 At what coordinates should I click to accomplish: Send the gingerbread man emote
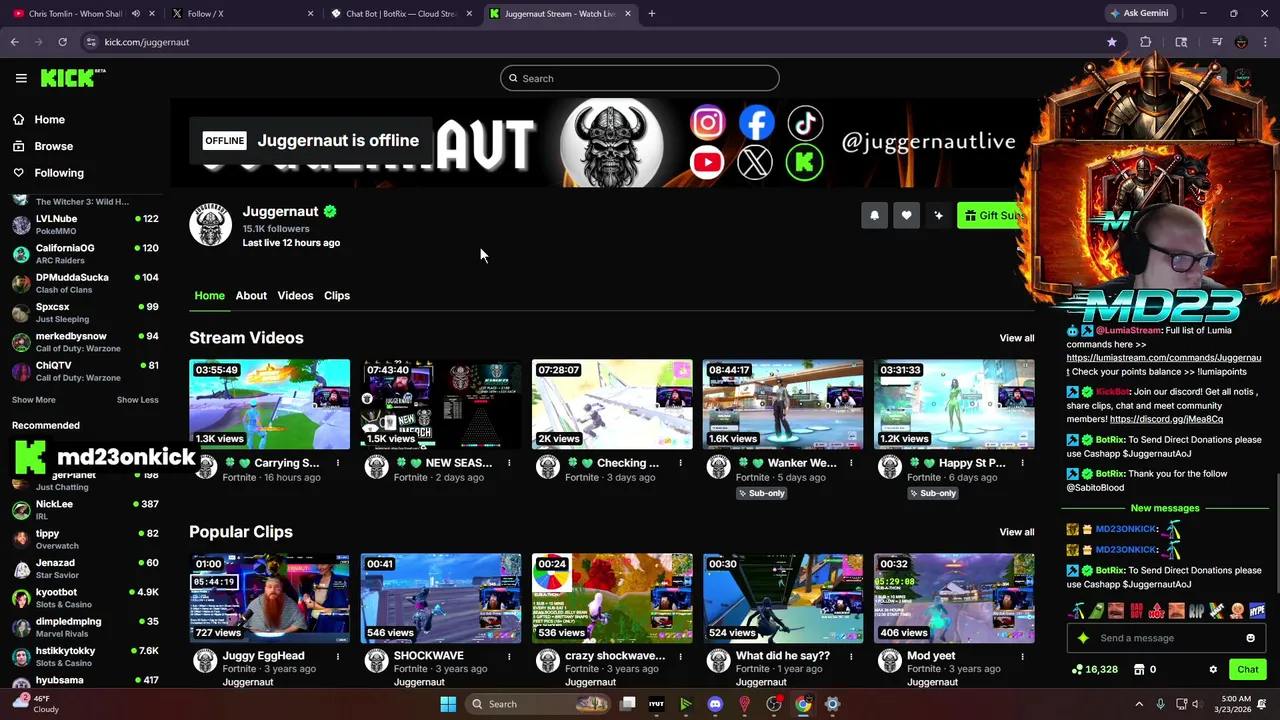[x=1237, y=610]
